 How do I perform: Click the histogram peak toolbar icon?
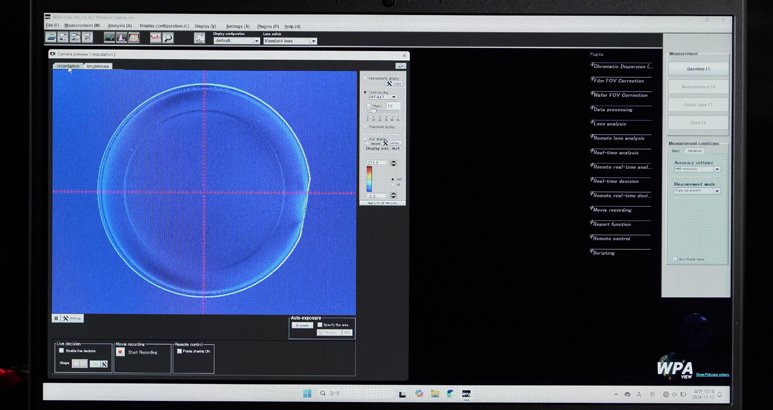121,37
